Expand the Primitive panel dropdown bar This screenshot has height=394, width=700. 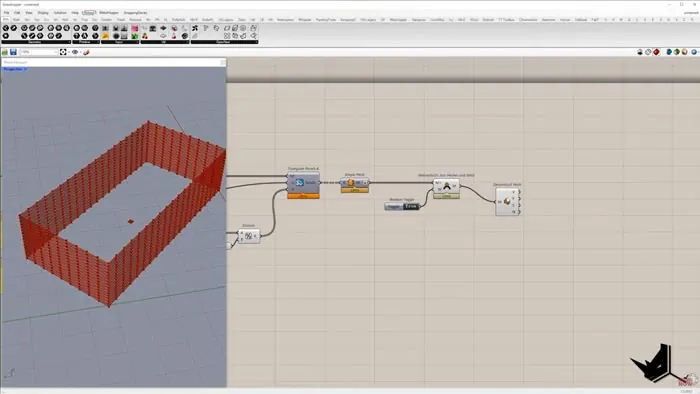[x=86, y=42]
